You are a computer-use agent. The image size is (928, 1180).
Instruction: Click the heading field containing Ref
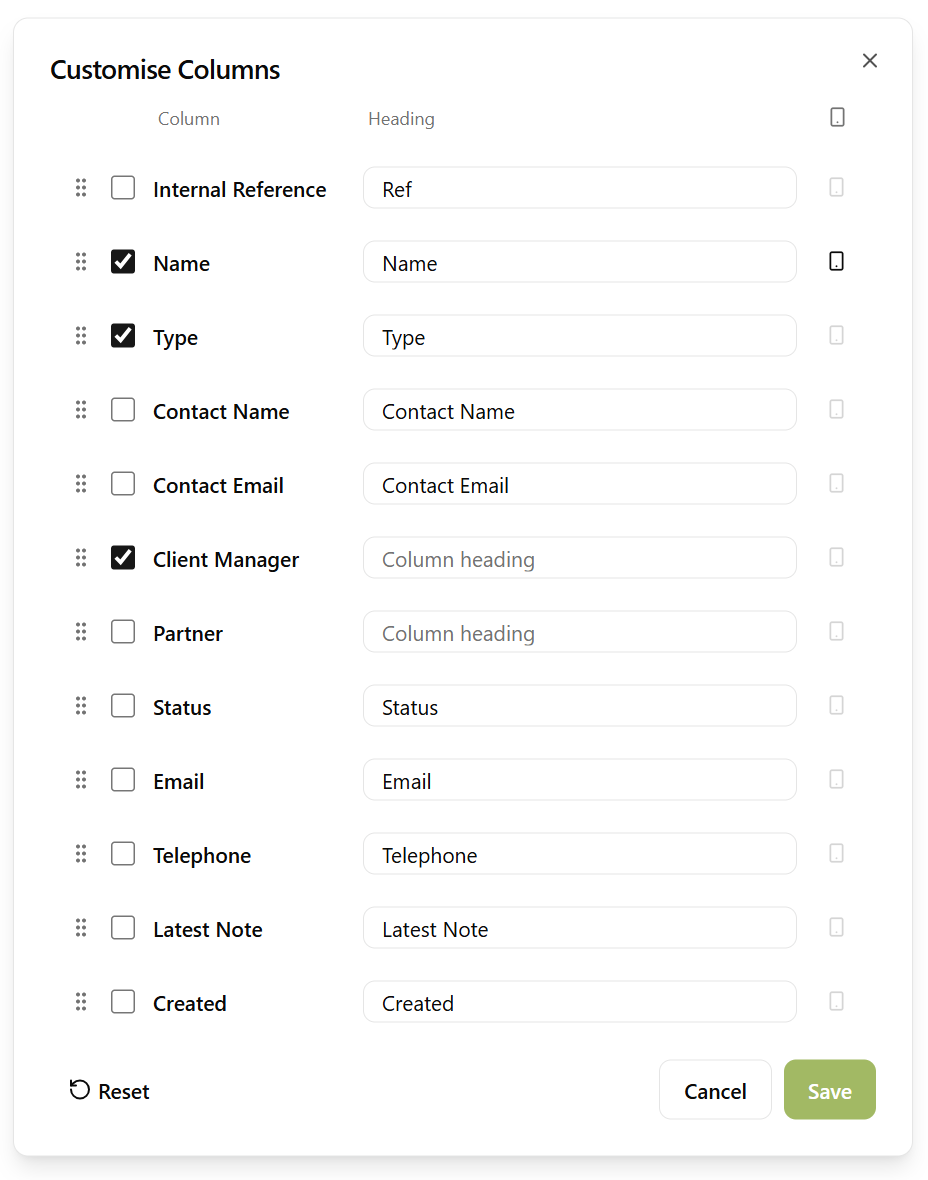tap(580, 188)
